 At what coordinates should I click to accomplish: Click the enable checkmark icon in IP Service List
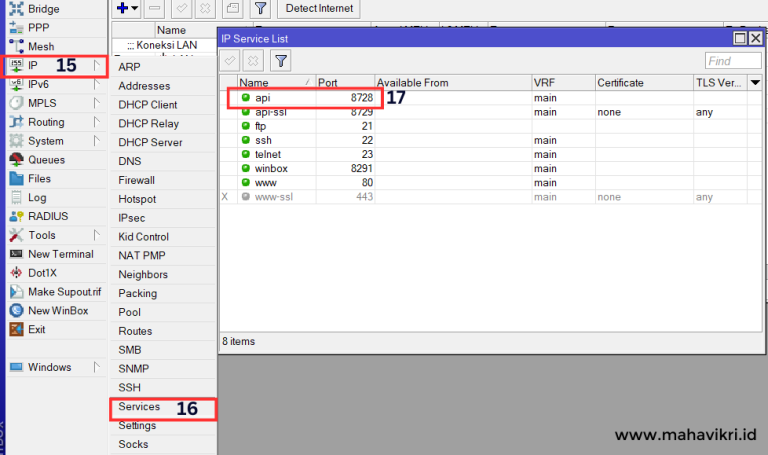(x=230, y=61)
